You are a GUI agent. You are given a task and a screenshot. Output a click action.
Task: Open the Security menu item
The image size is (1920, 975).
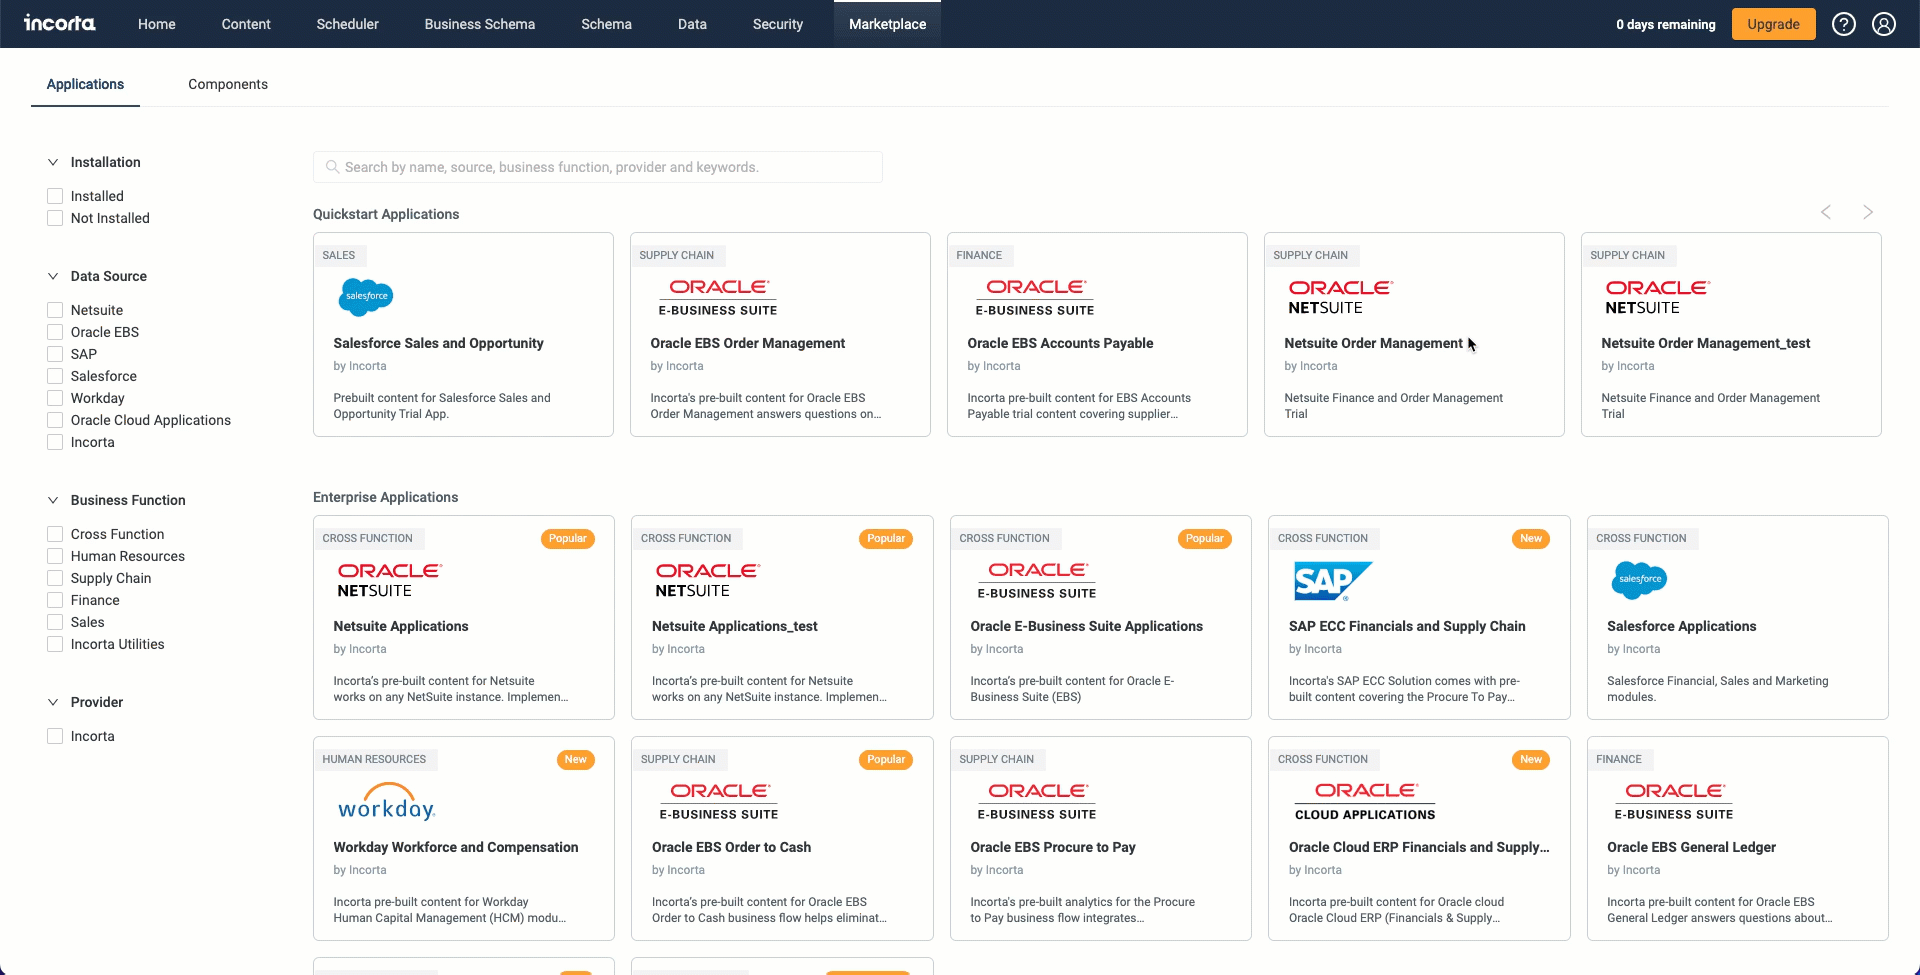click(778, 24)
